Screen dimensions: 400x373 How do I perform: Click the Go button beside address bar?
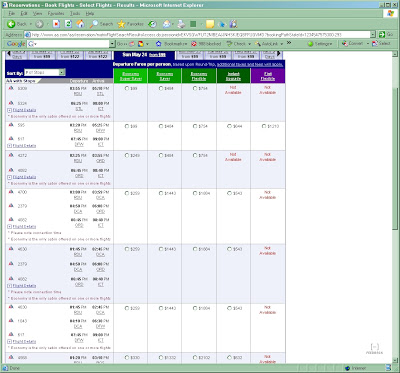point(386,34)
